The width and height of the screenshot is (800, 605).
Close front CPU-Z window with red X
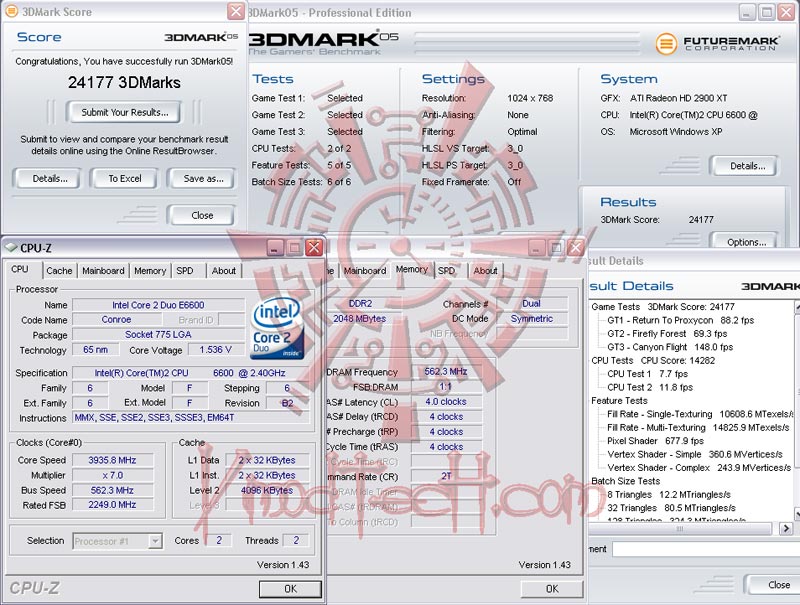tap(314, 248)
